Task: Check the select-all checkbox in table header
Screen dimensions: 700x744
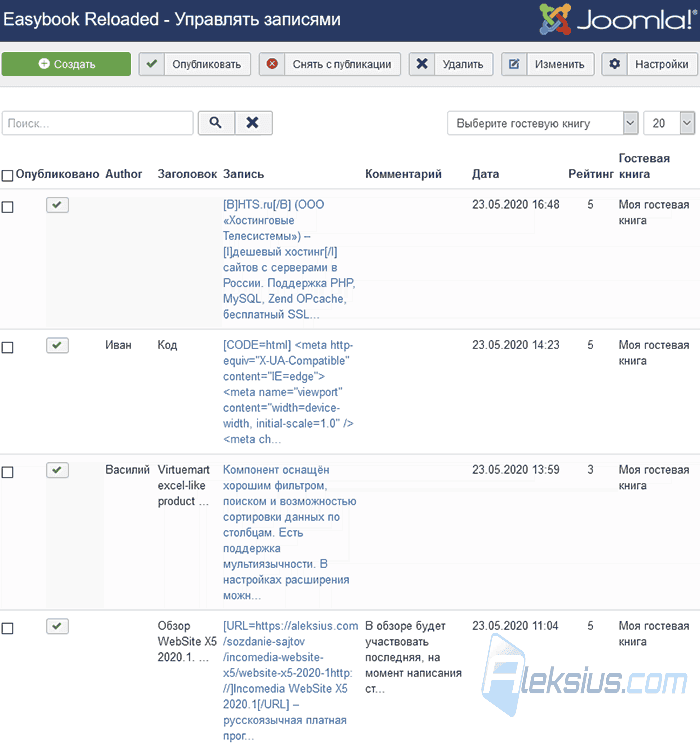Action: pos(8,176)
